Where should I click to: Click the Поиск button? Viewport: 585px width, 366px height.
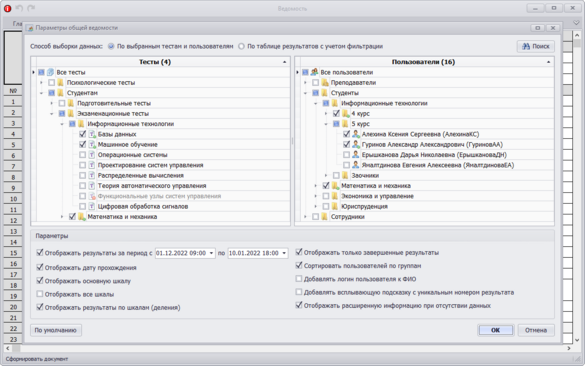pos(536,46)
